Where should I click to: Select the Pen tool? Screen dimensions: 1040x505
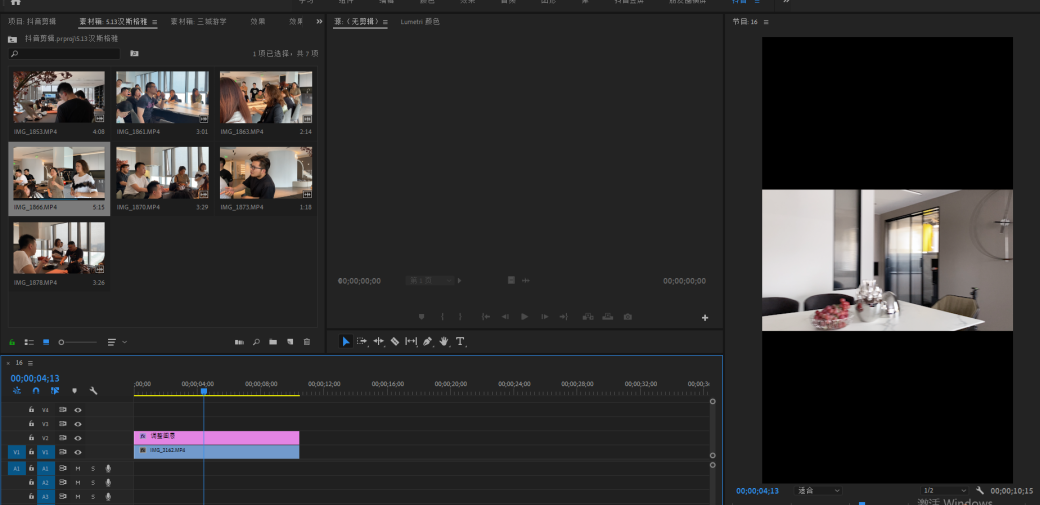(x=428, y=341)
